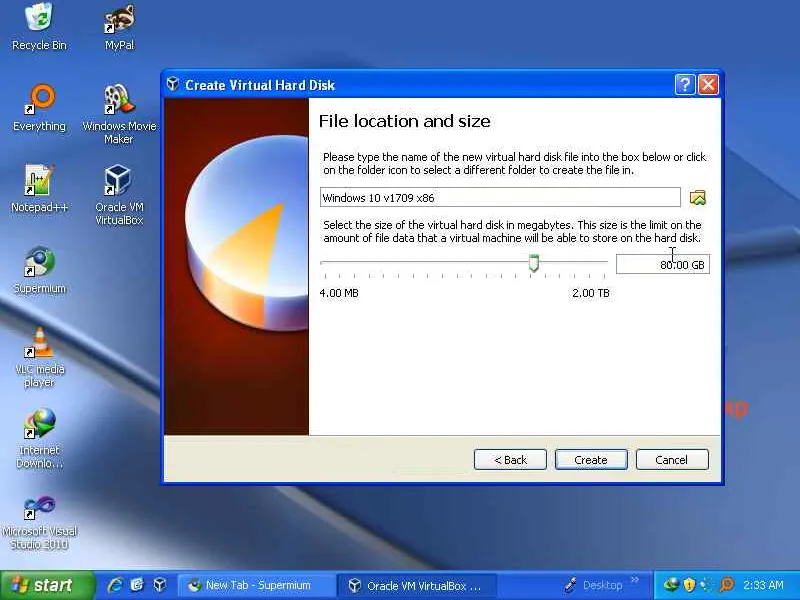Select the Notepad++ desktop shortcut
The width and height of the screenshot is (800, 600).
point(39,189)
